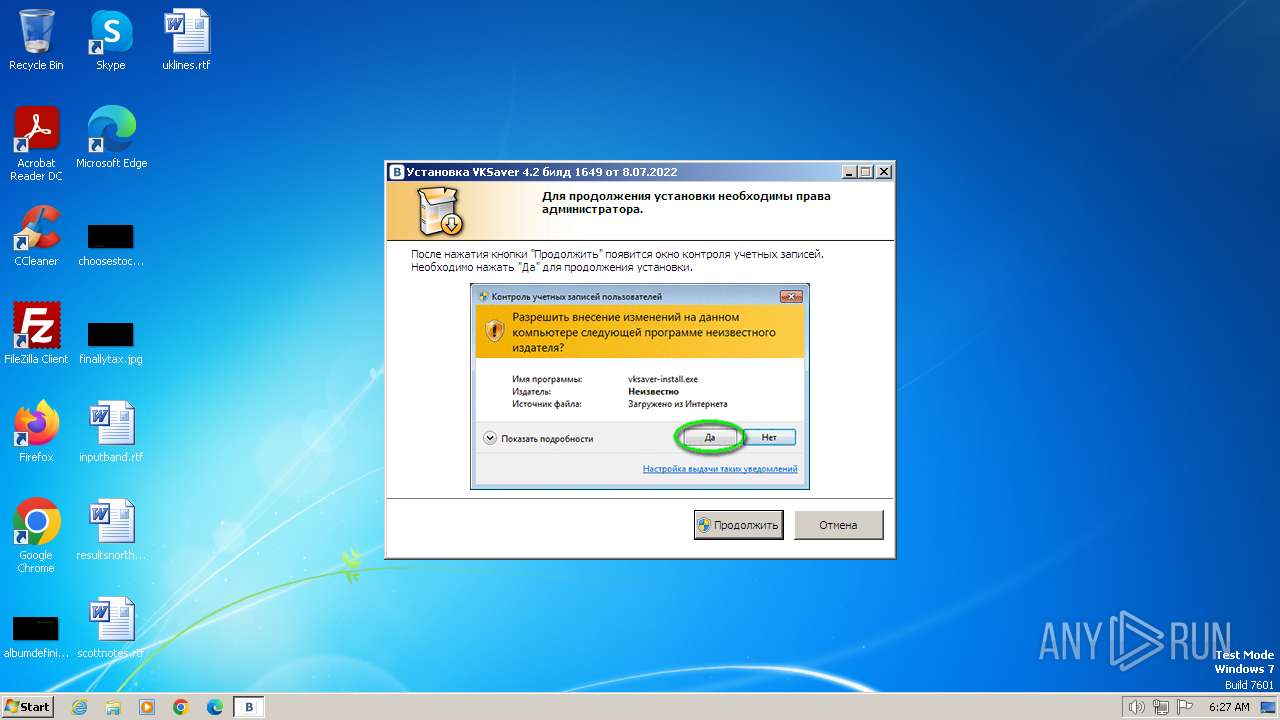The height and width of the screenshot is (720, 1280).
Task: Open the Windows Start menu
Action: point(28,706)
